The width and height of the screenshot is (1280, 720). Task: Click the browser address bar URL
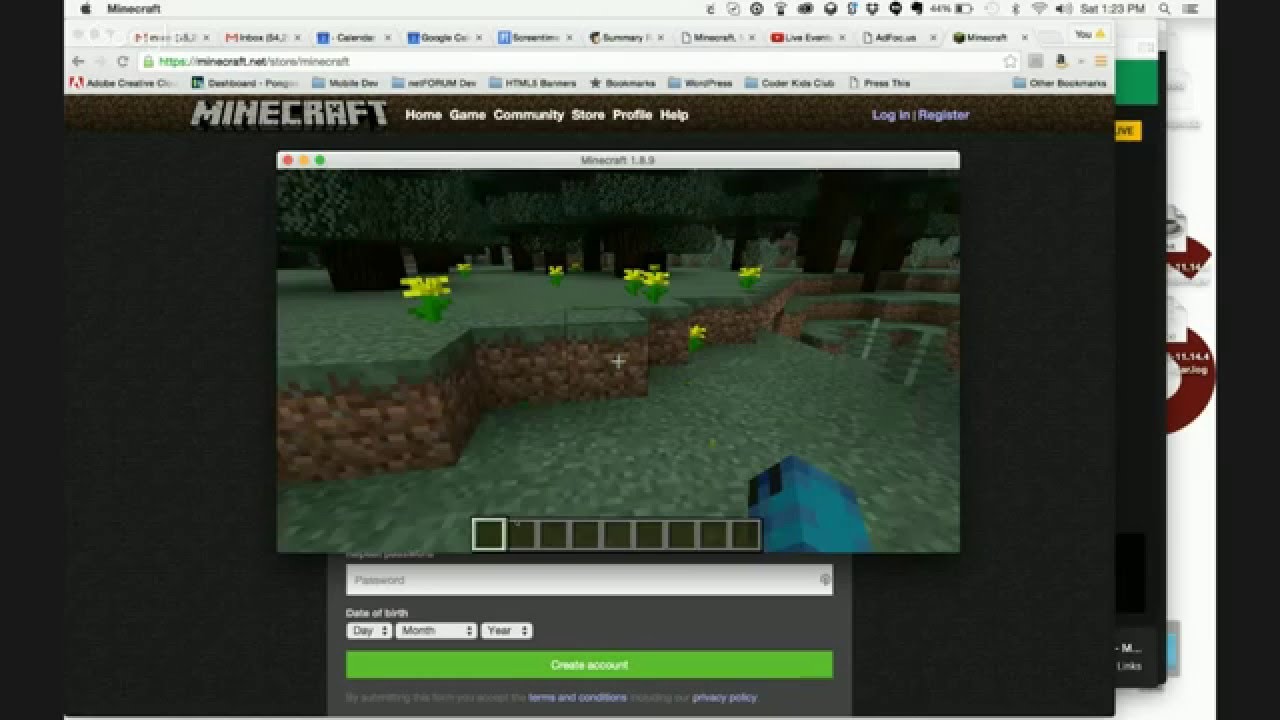(254, 61)
